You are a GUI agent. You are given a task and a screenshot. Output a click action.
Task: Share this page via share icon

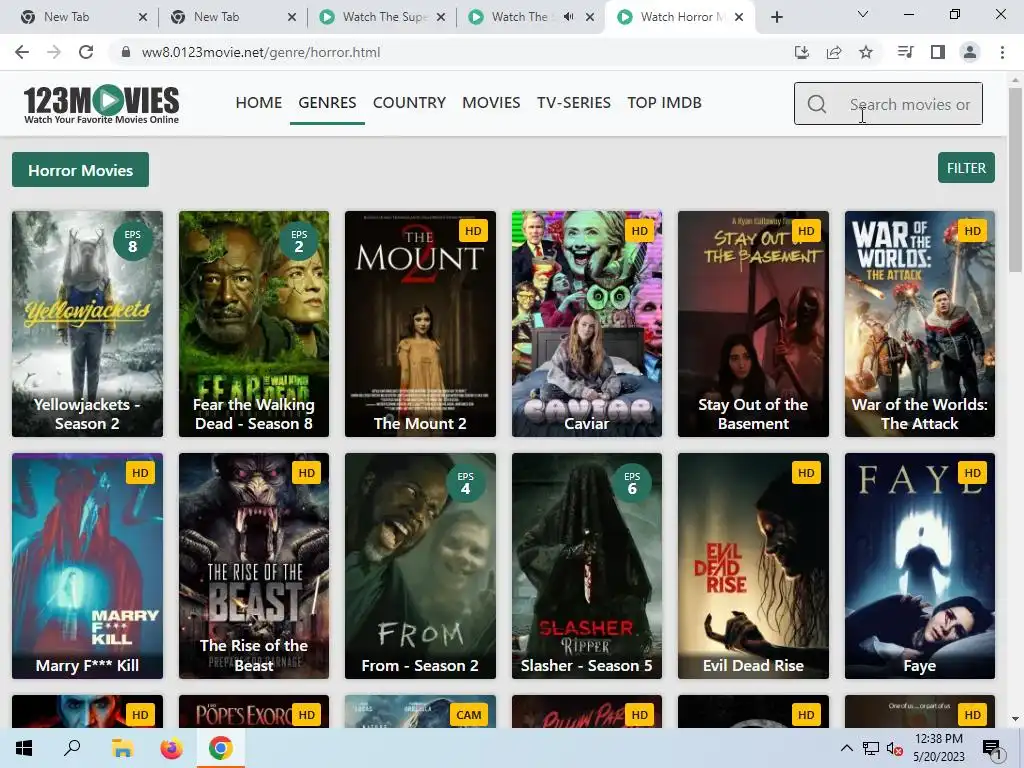pyautogui.click(x=834, y=52)
